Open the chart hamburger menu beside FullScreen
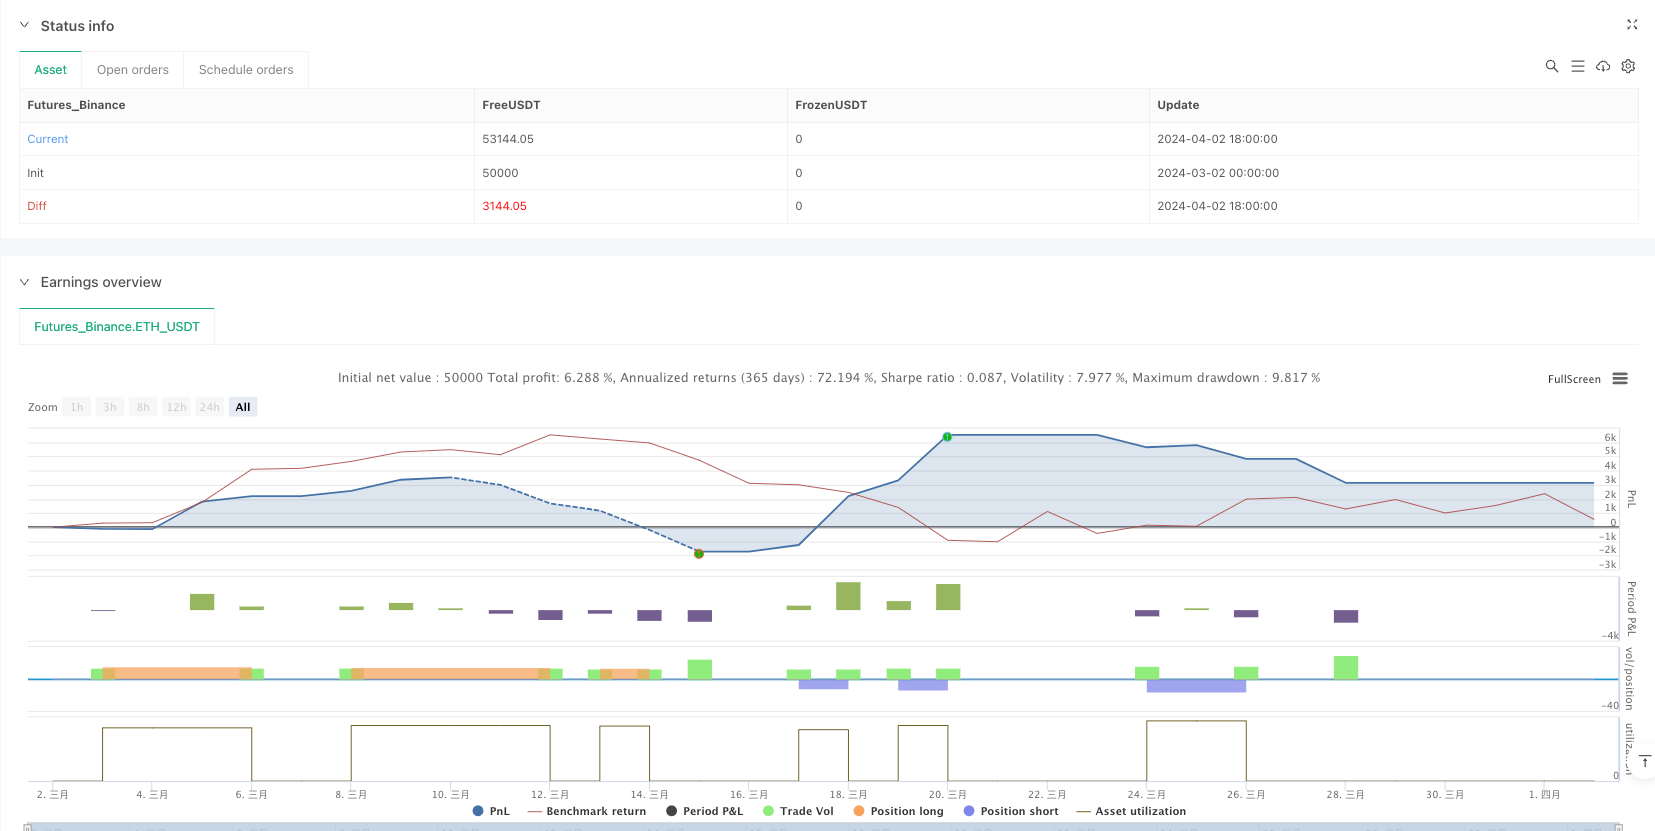The width and height of the screenshot is (1655, 831). point(1620,379)
